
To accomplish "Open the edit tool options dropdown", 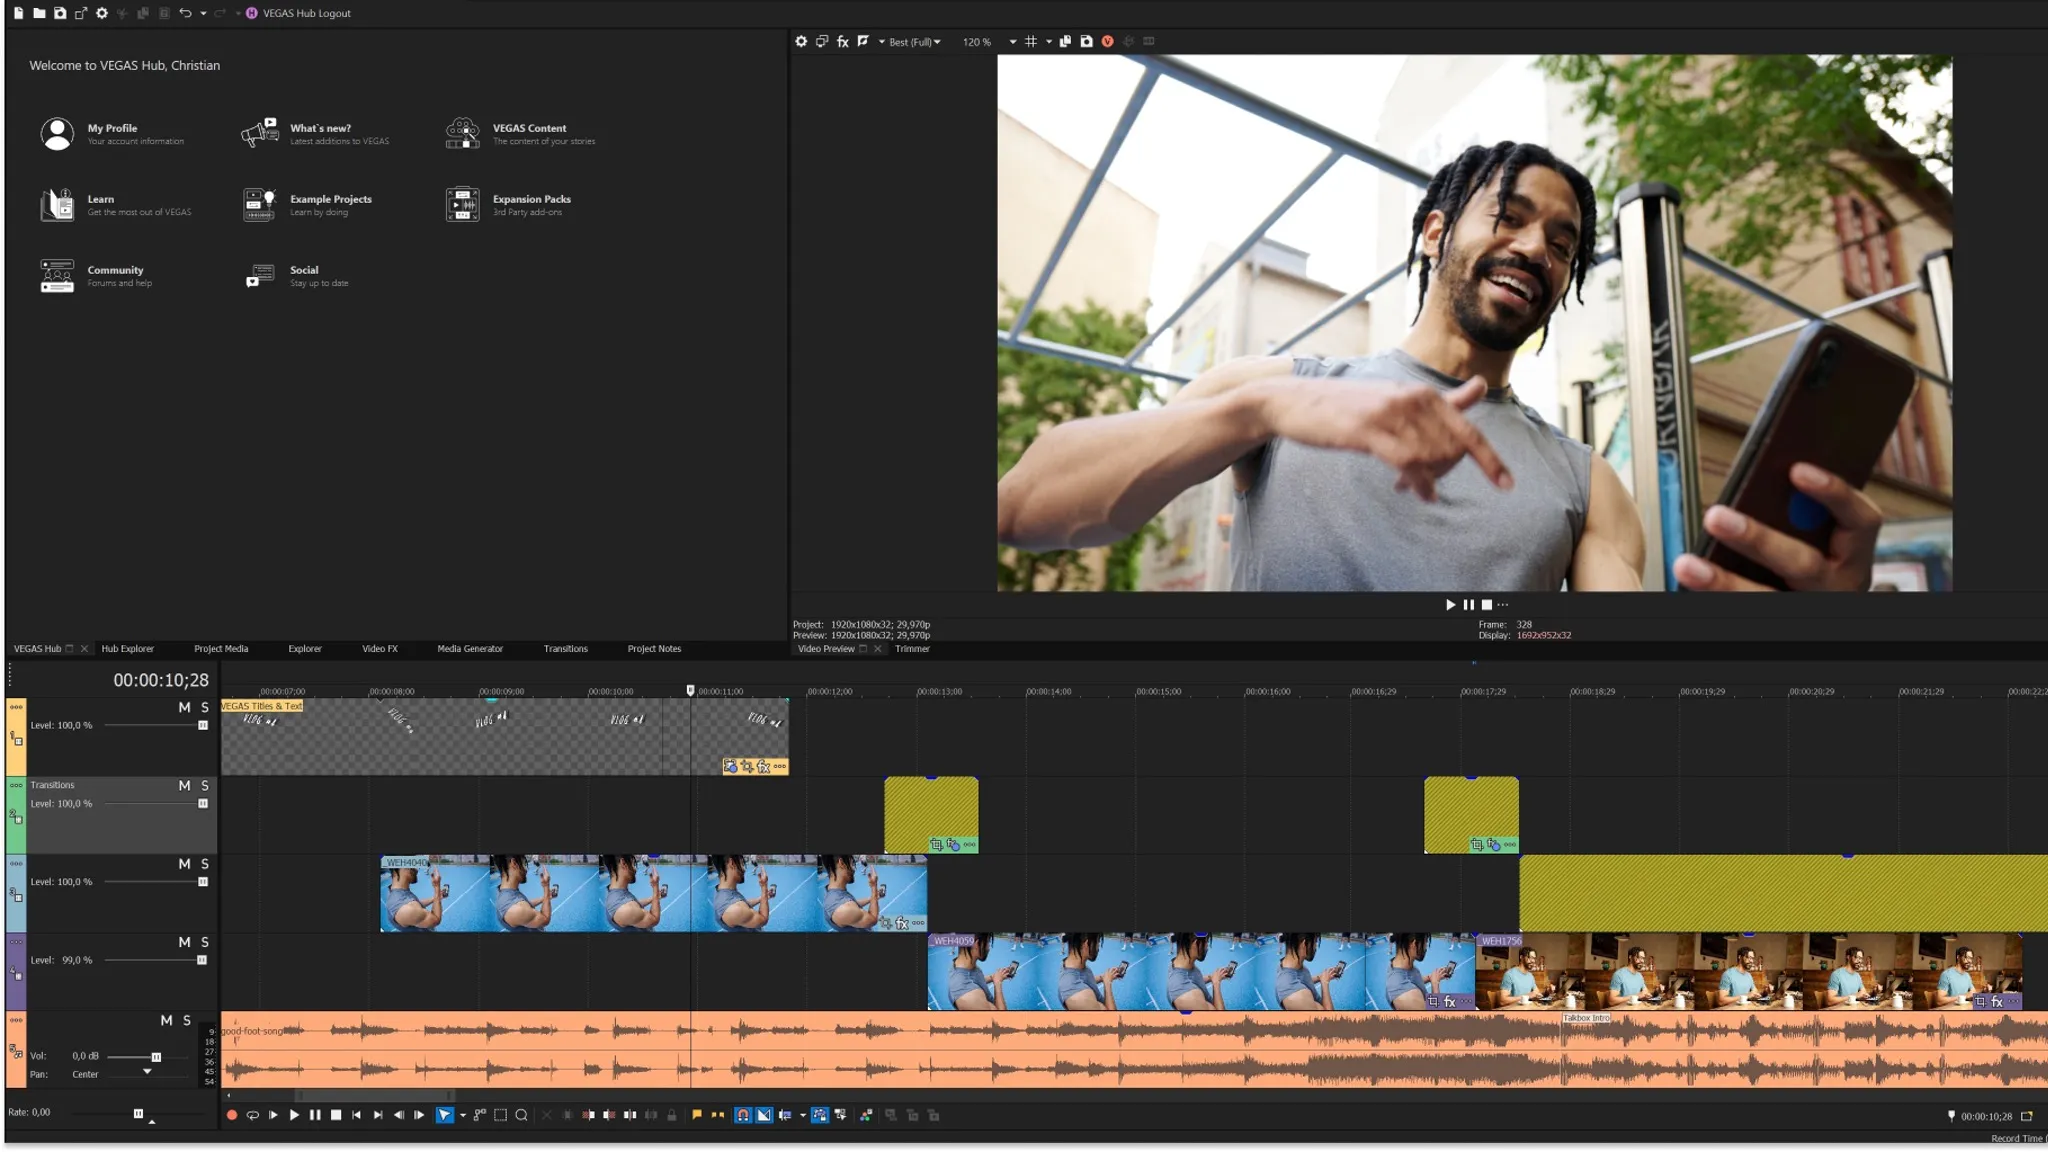I will coord(463,1115).
